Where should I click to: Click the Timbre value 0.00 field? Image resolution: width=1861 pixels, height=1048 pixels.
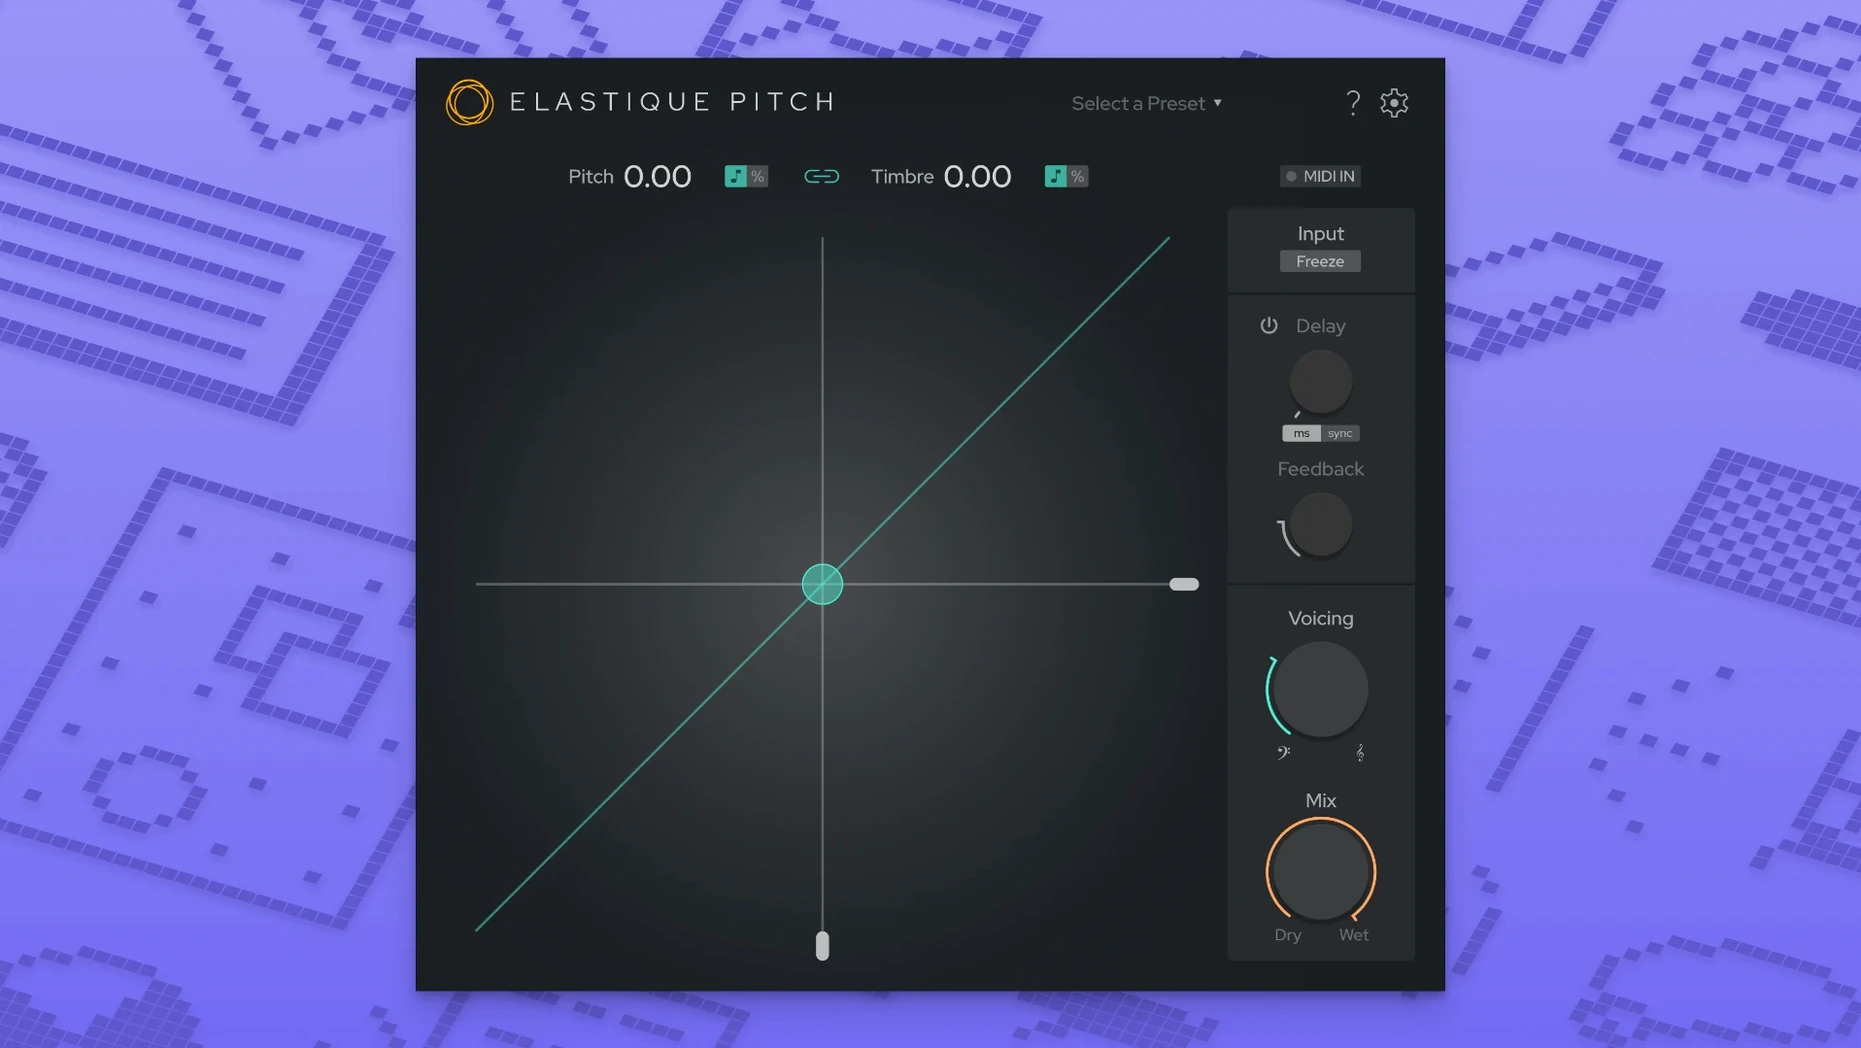pos(977,176)
